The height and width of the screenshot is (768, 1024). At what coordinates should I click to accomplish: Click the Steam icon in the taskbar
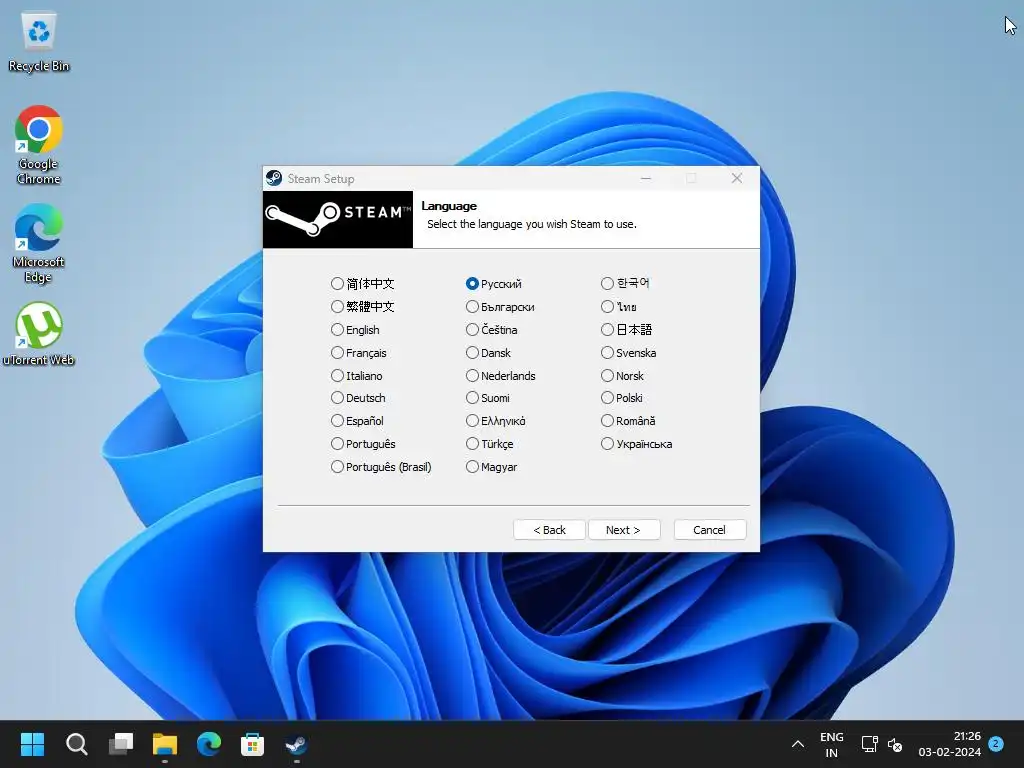click(x=296, y=744)
